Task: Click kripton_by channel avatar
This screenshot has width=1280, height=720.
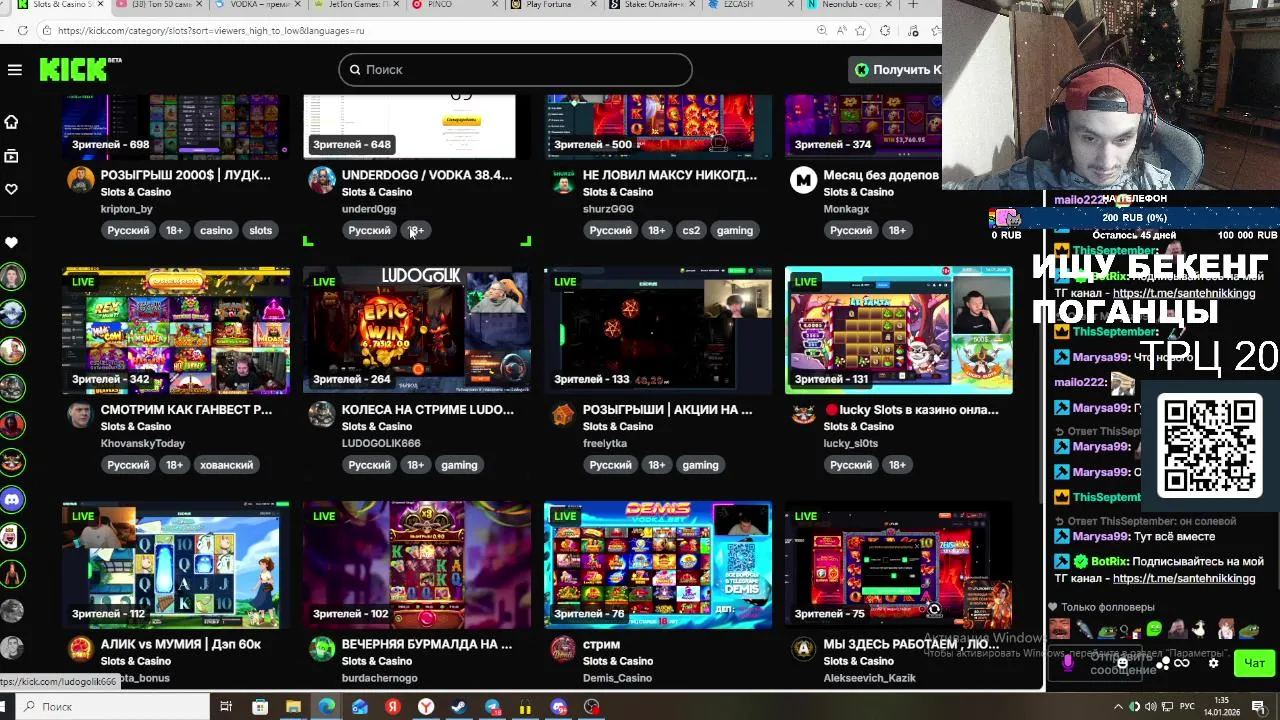Action: pos(80,180)
